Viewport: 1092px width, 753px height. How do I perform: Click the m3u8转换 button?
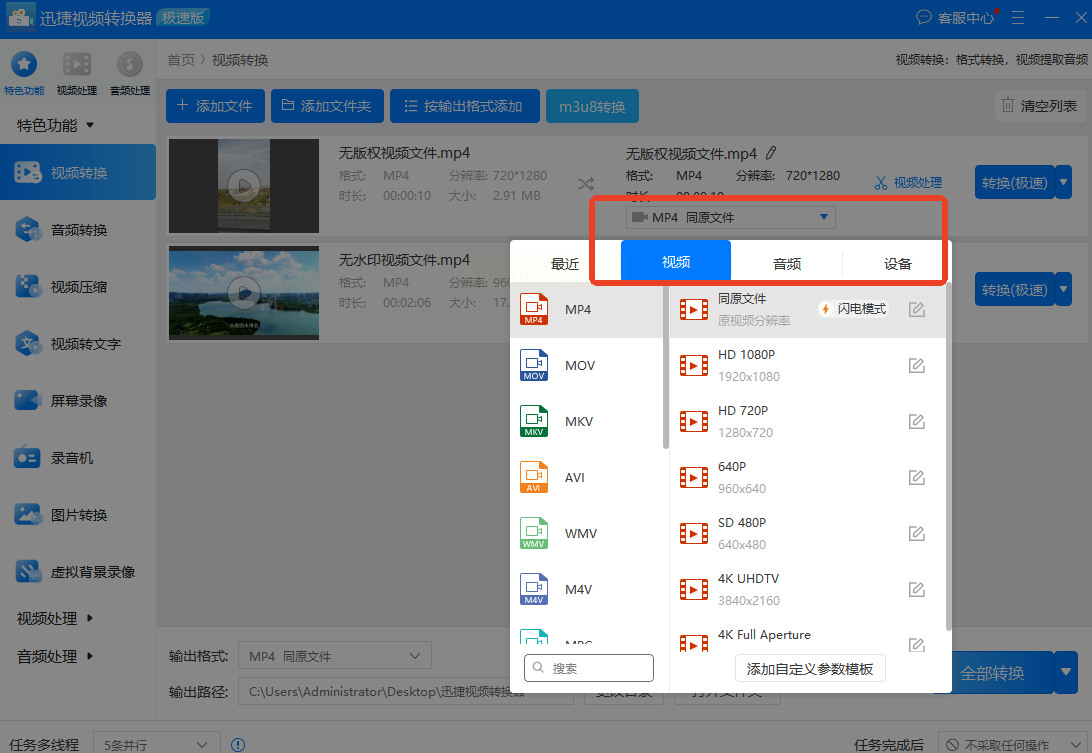[592, 106]
